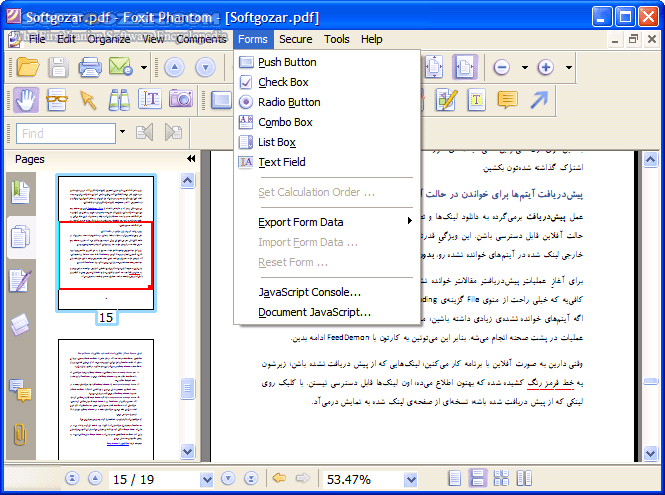Open the Layers side panel
Screen dimensions: 665x495
(20, 324)
